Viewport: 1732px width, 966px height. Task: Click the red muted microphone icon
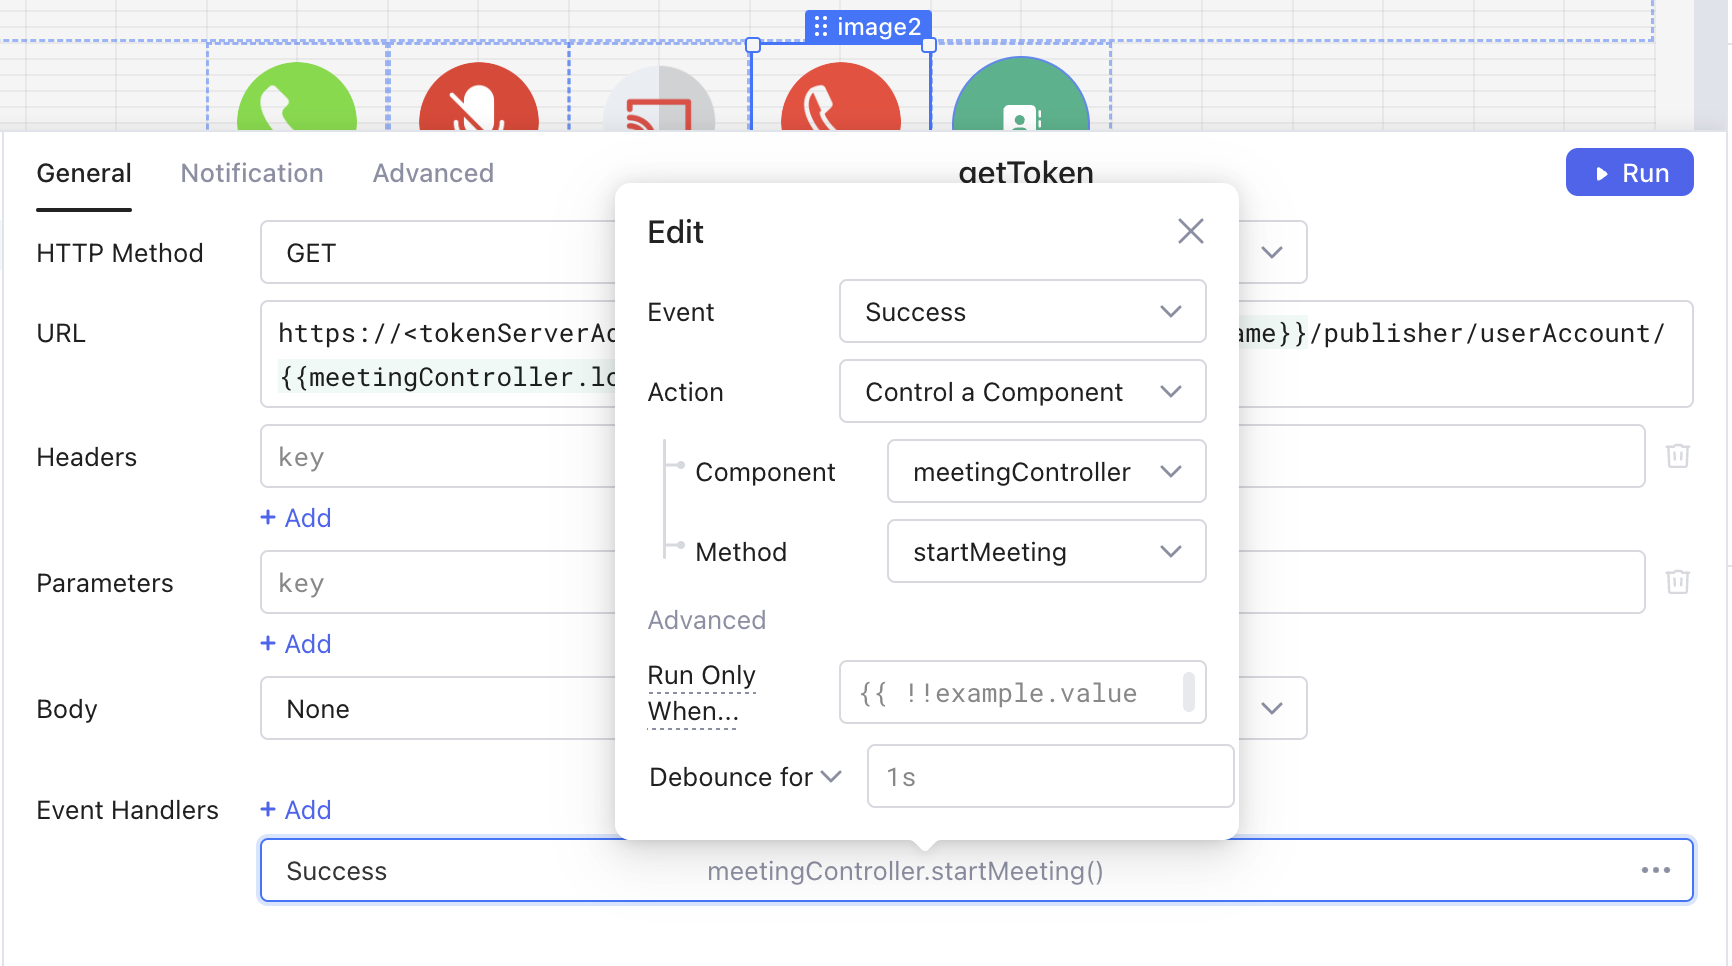coord(478,100)
